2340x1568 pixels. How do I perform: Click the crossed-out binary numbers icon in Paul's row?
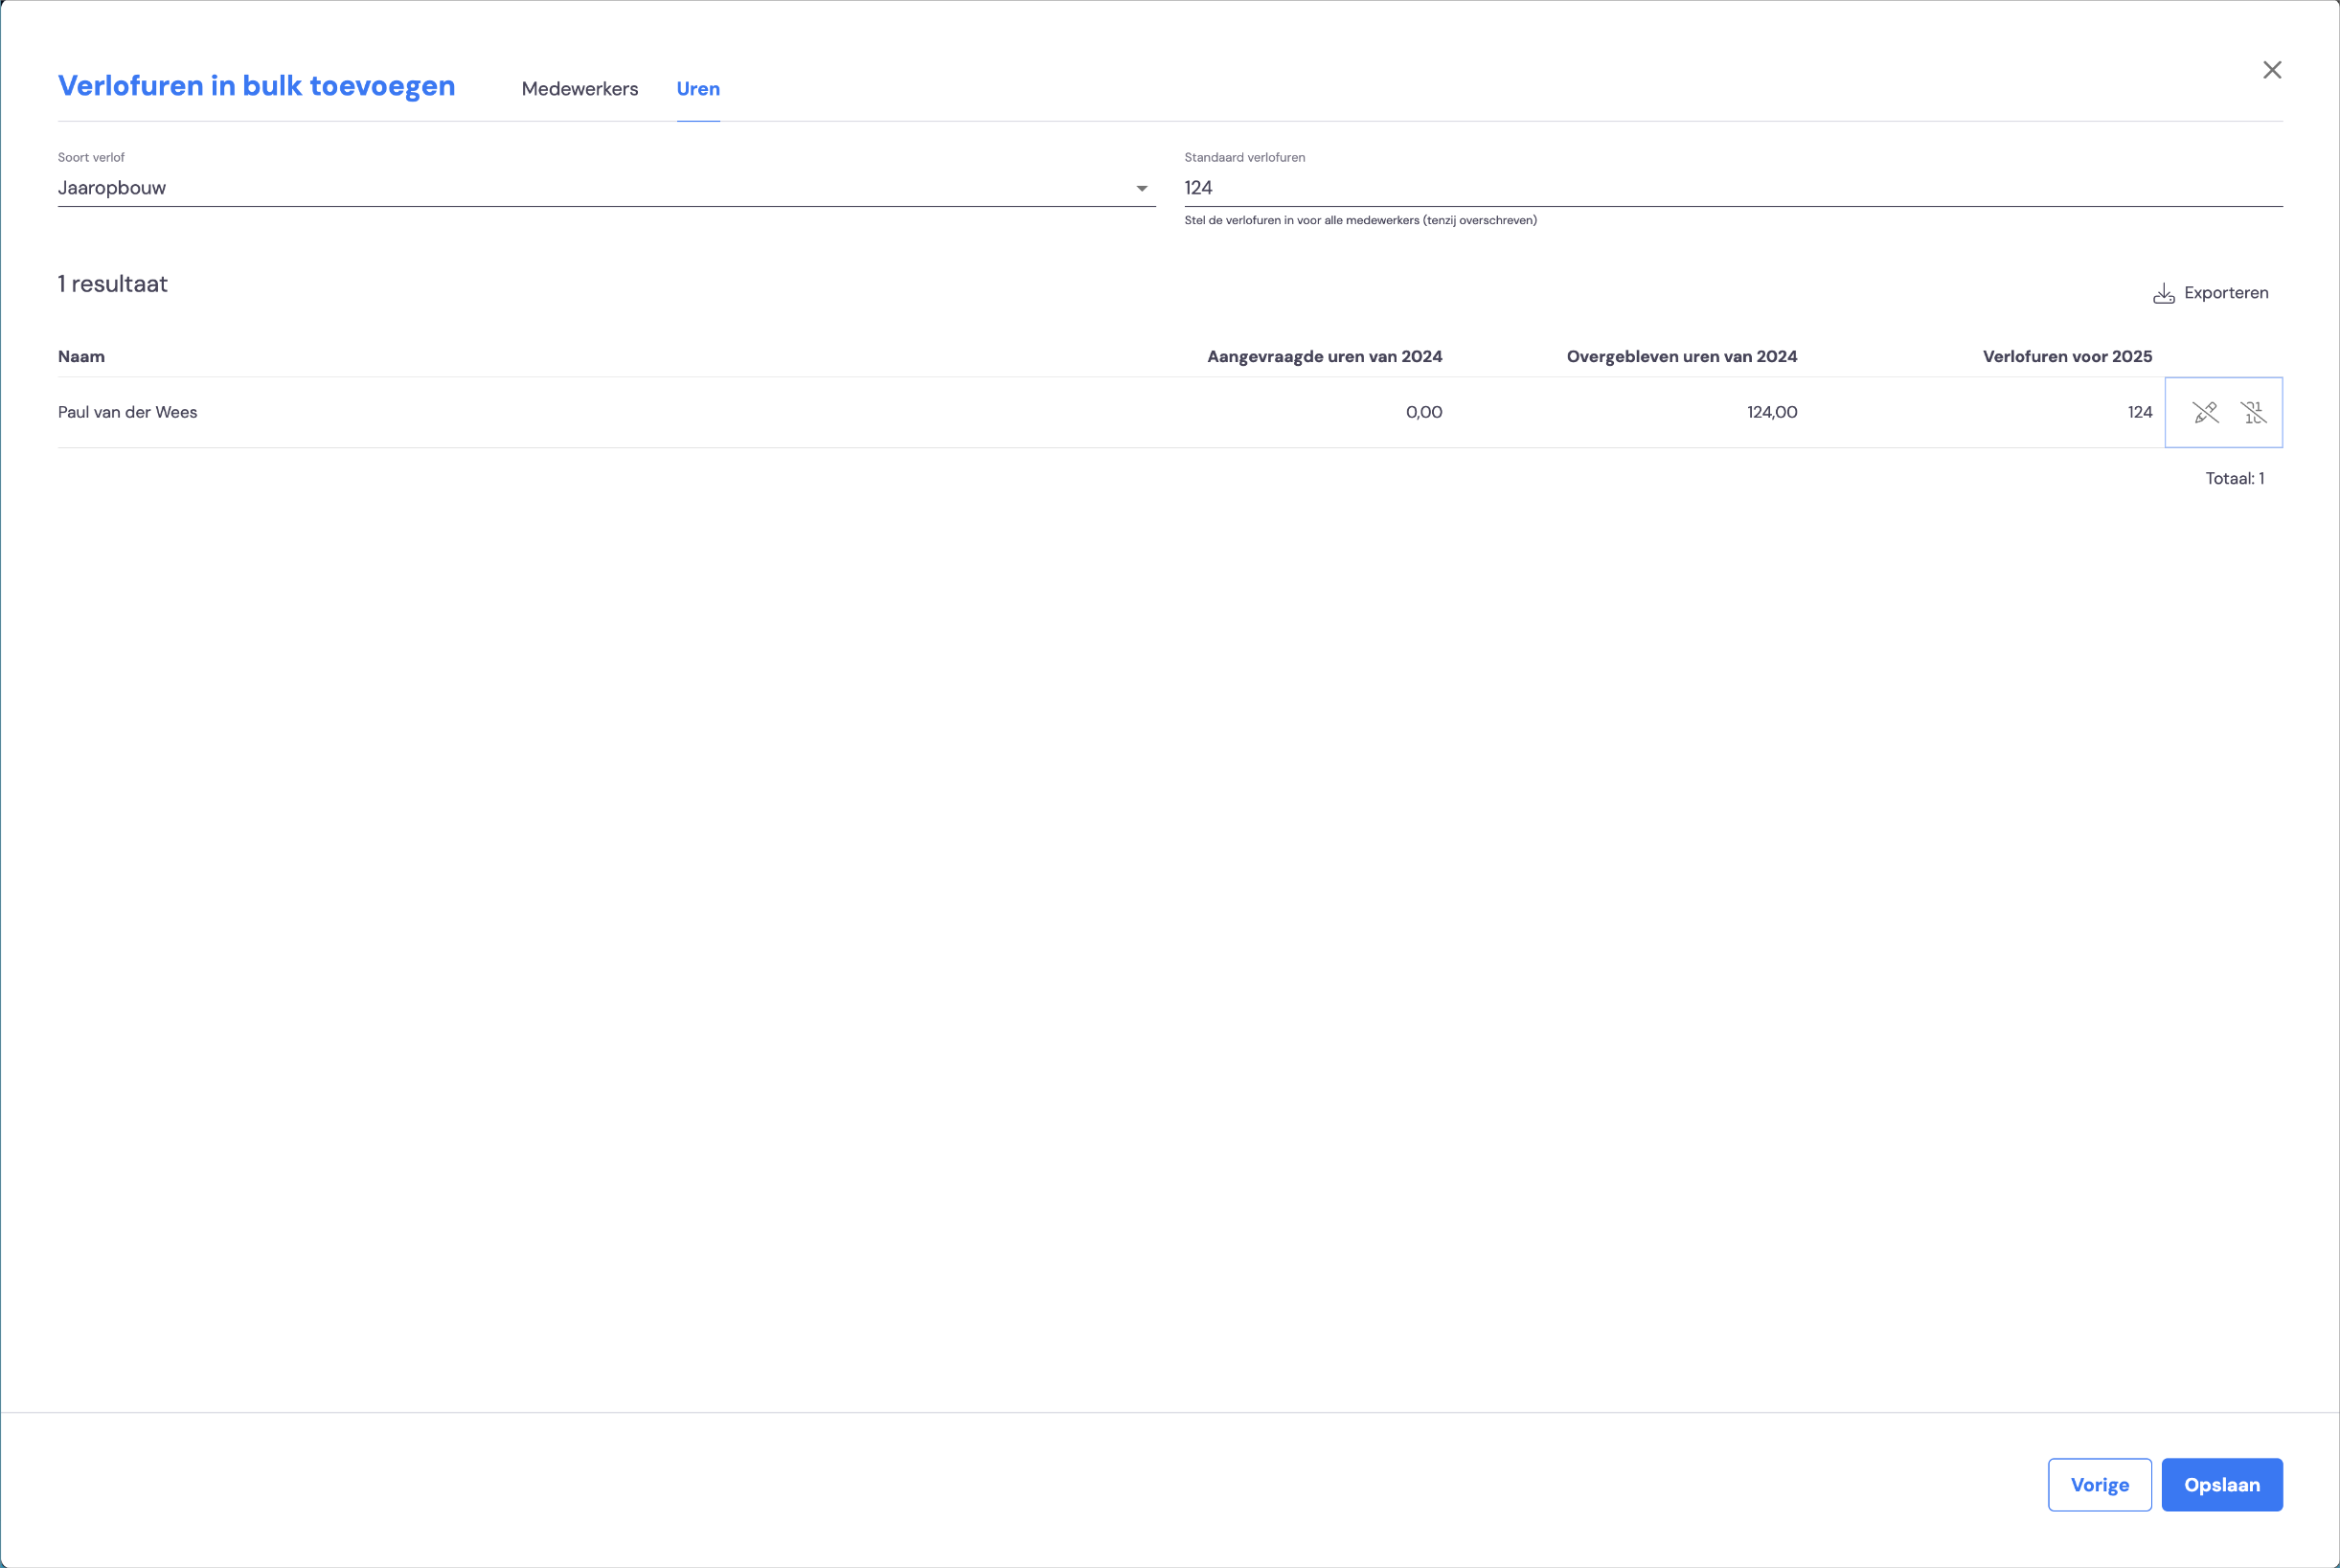tap(2253, 412)
